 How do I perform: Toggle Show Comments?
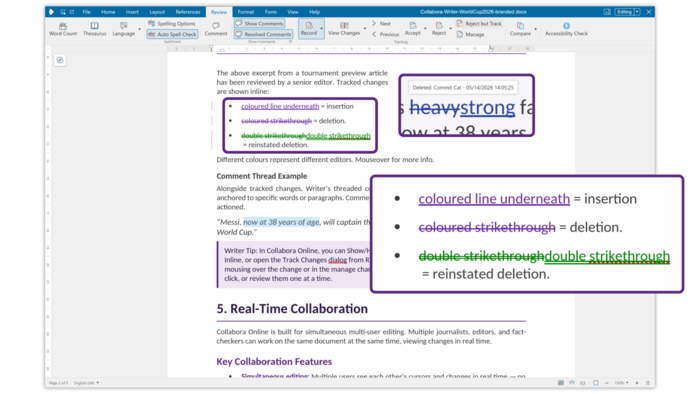click(259, 24)
